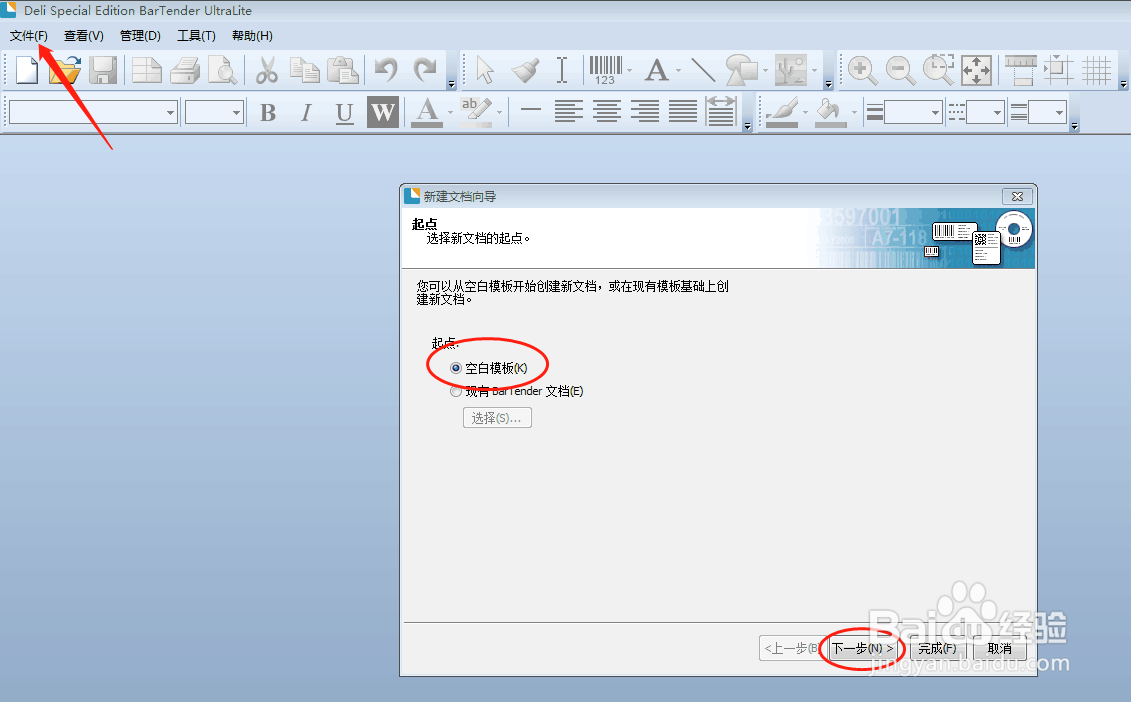Toggle right text alignment
Image resolution: width=1131 pixels, height=702 pixels.
[x=645, y=112]
